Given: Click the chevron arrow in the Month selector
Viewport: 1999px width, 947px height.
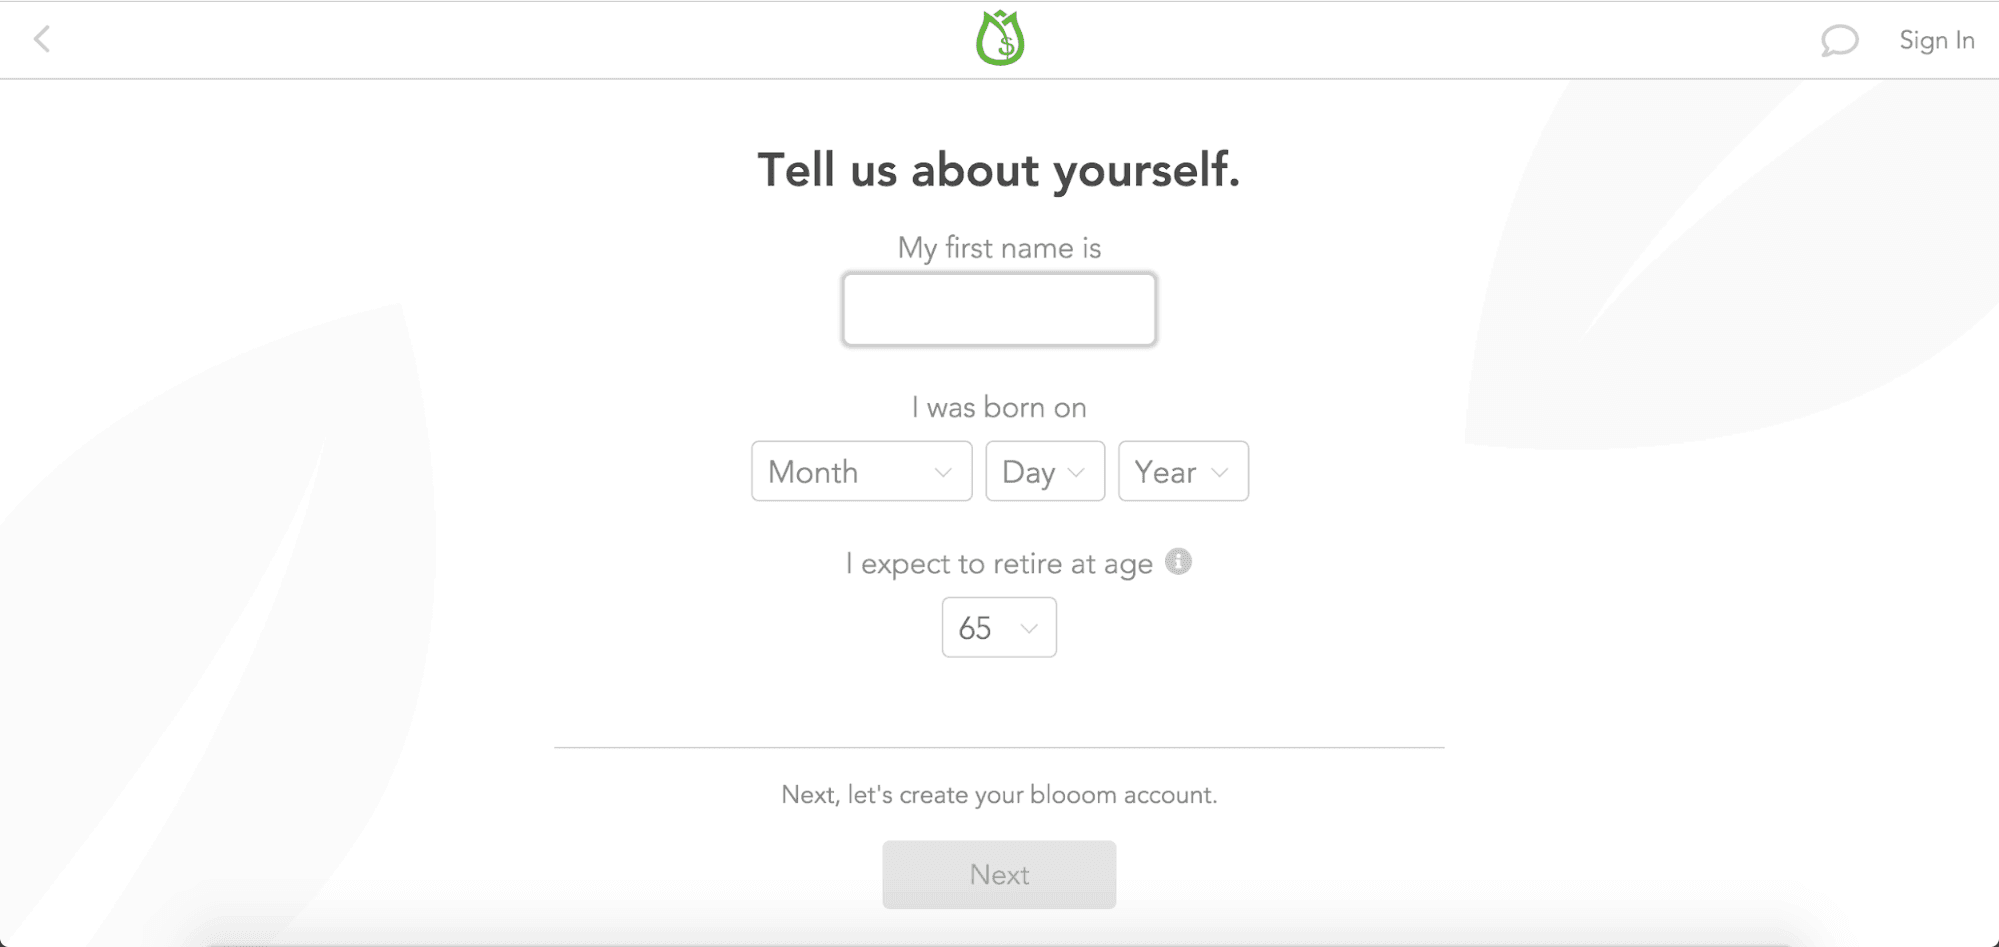Looking at the screenshot, I should point(942,472).
